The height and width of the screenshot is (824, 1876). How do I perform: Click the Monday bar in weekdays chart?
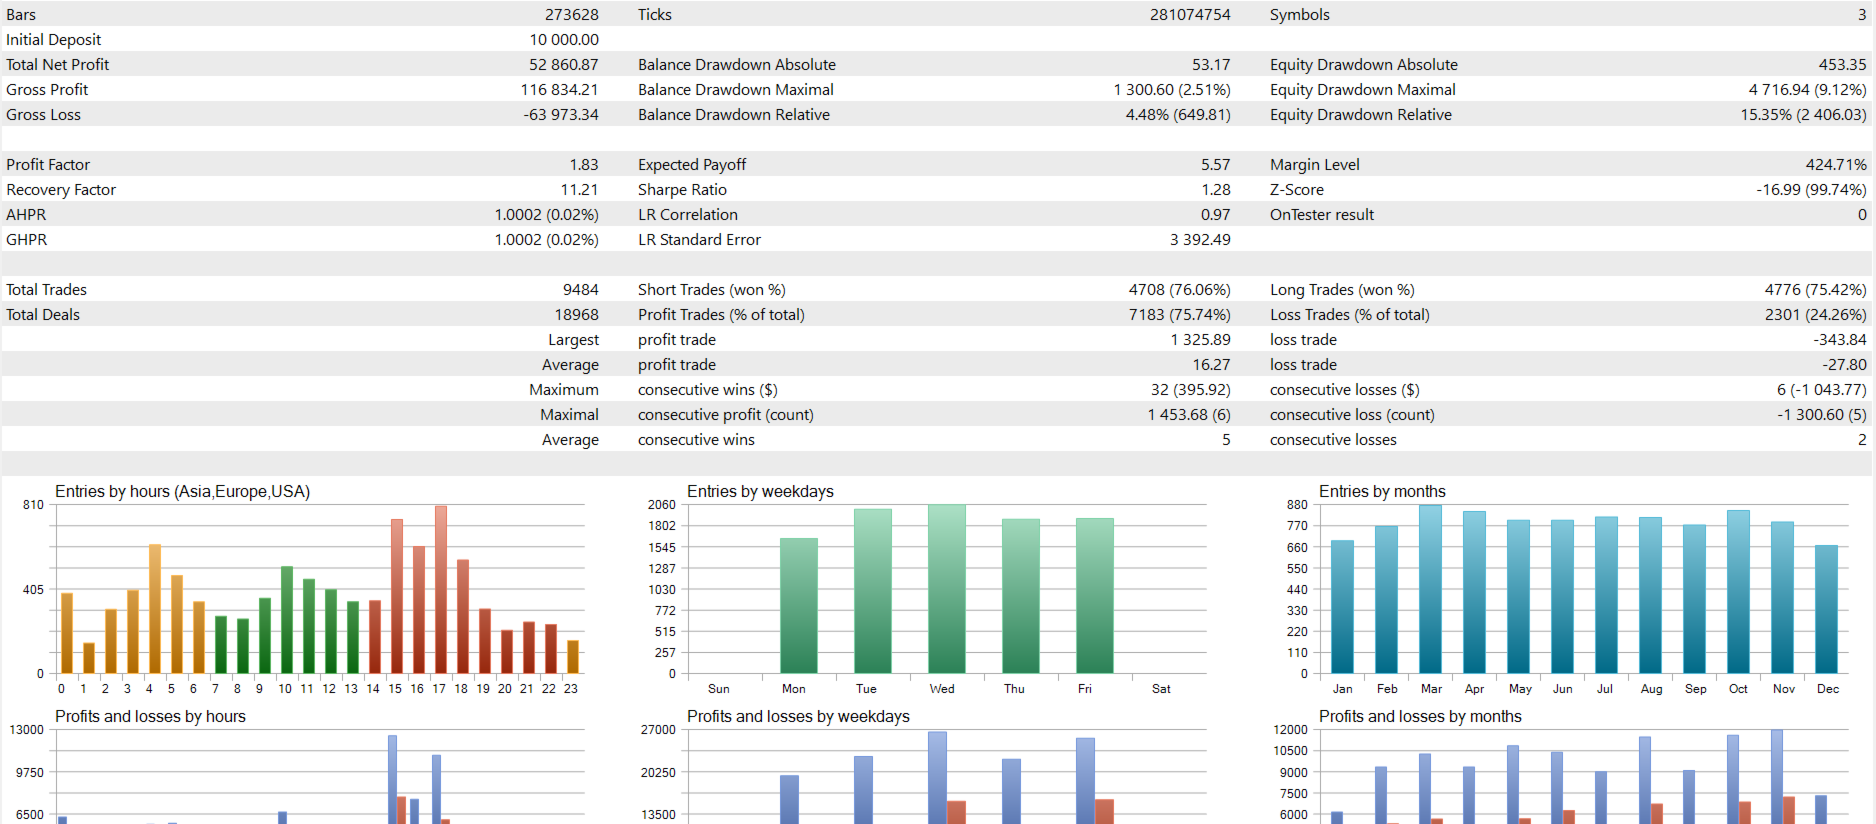(798, 605)
